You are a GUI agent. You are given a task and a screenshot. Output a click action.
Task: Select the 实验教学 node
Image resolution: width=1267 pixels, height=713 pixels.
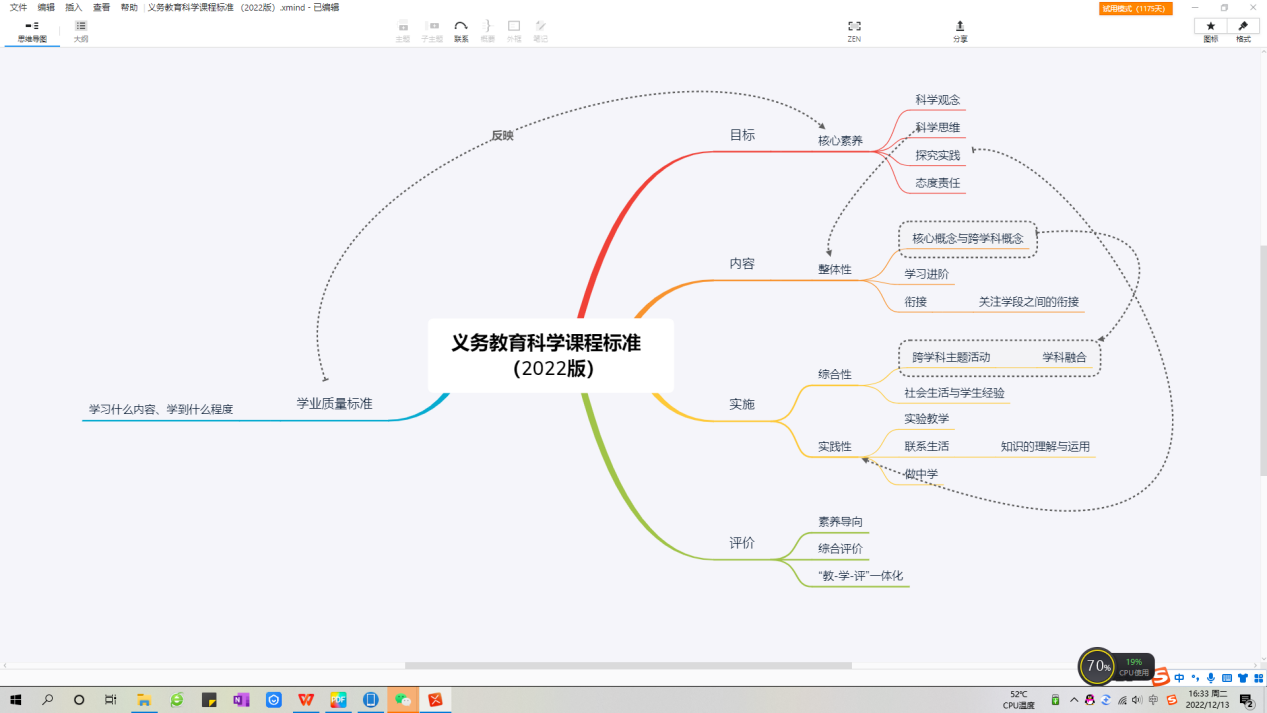click(927, 419)
